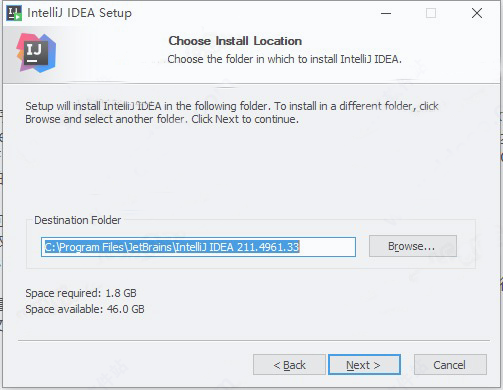
Task: Minimize the IntelliJ IDEA Setup window
Action: coord(386,13)
